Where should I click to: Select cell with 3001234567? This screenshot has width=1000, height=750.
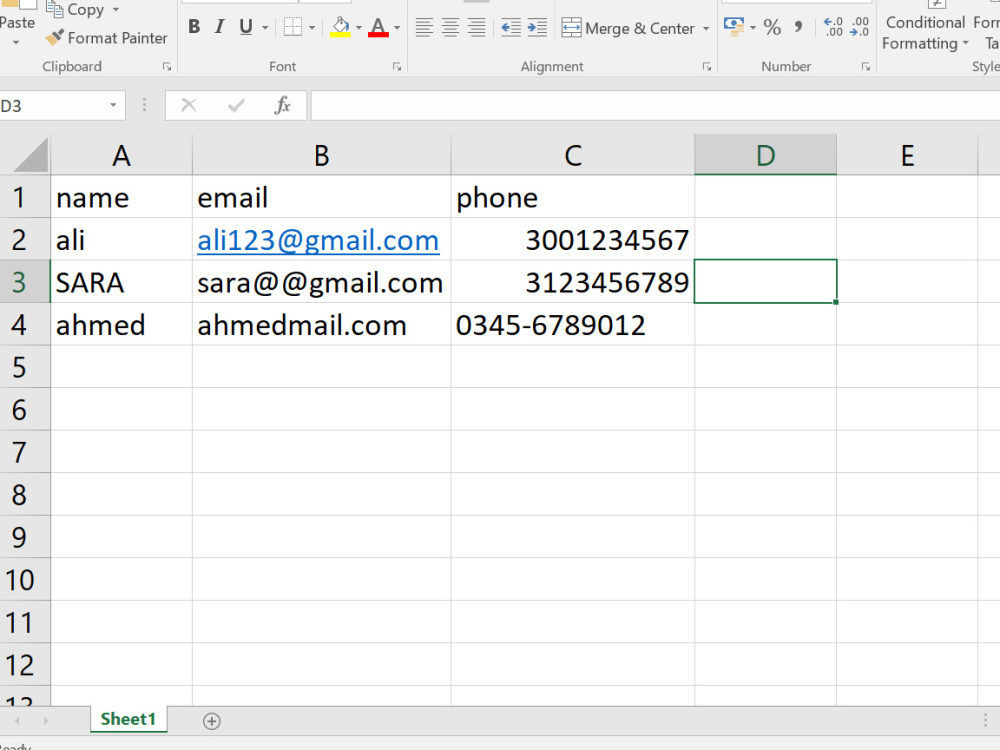pyautogui.click(x=573, y=240)
